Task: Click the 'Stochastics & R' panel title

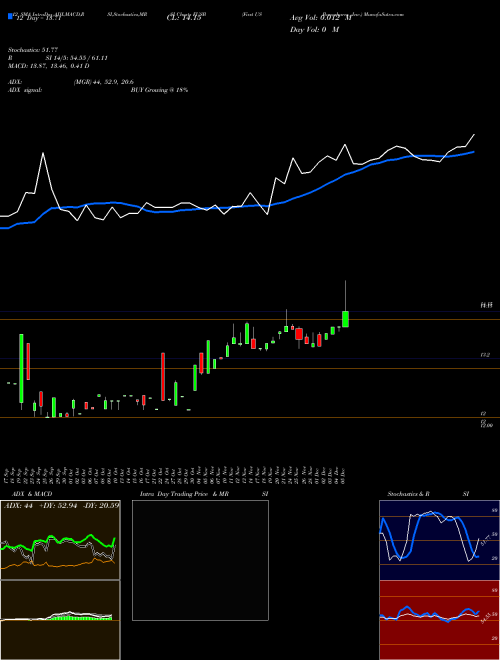Action: click(409, 494)
